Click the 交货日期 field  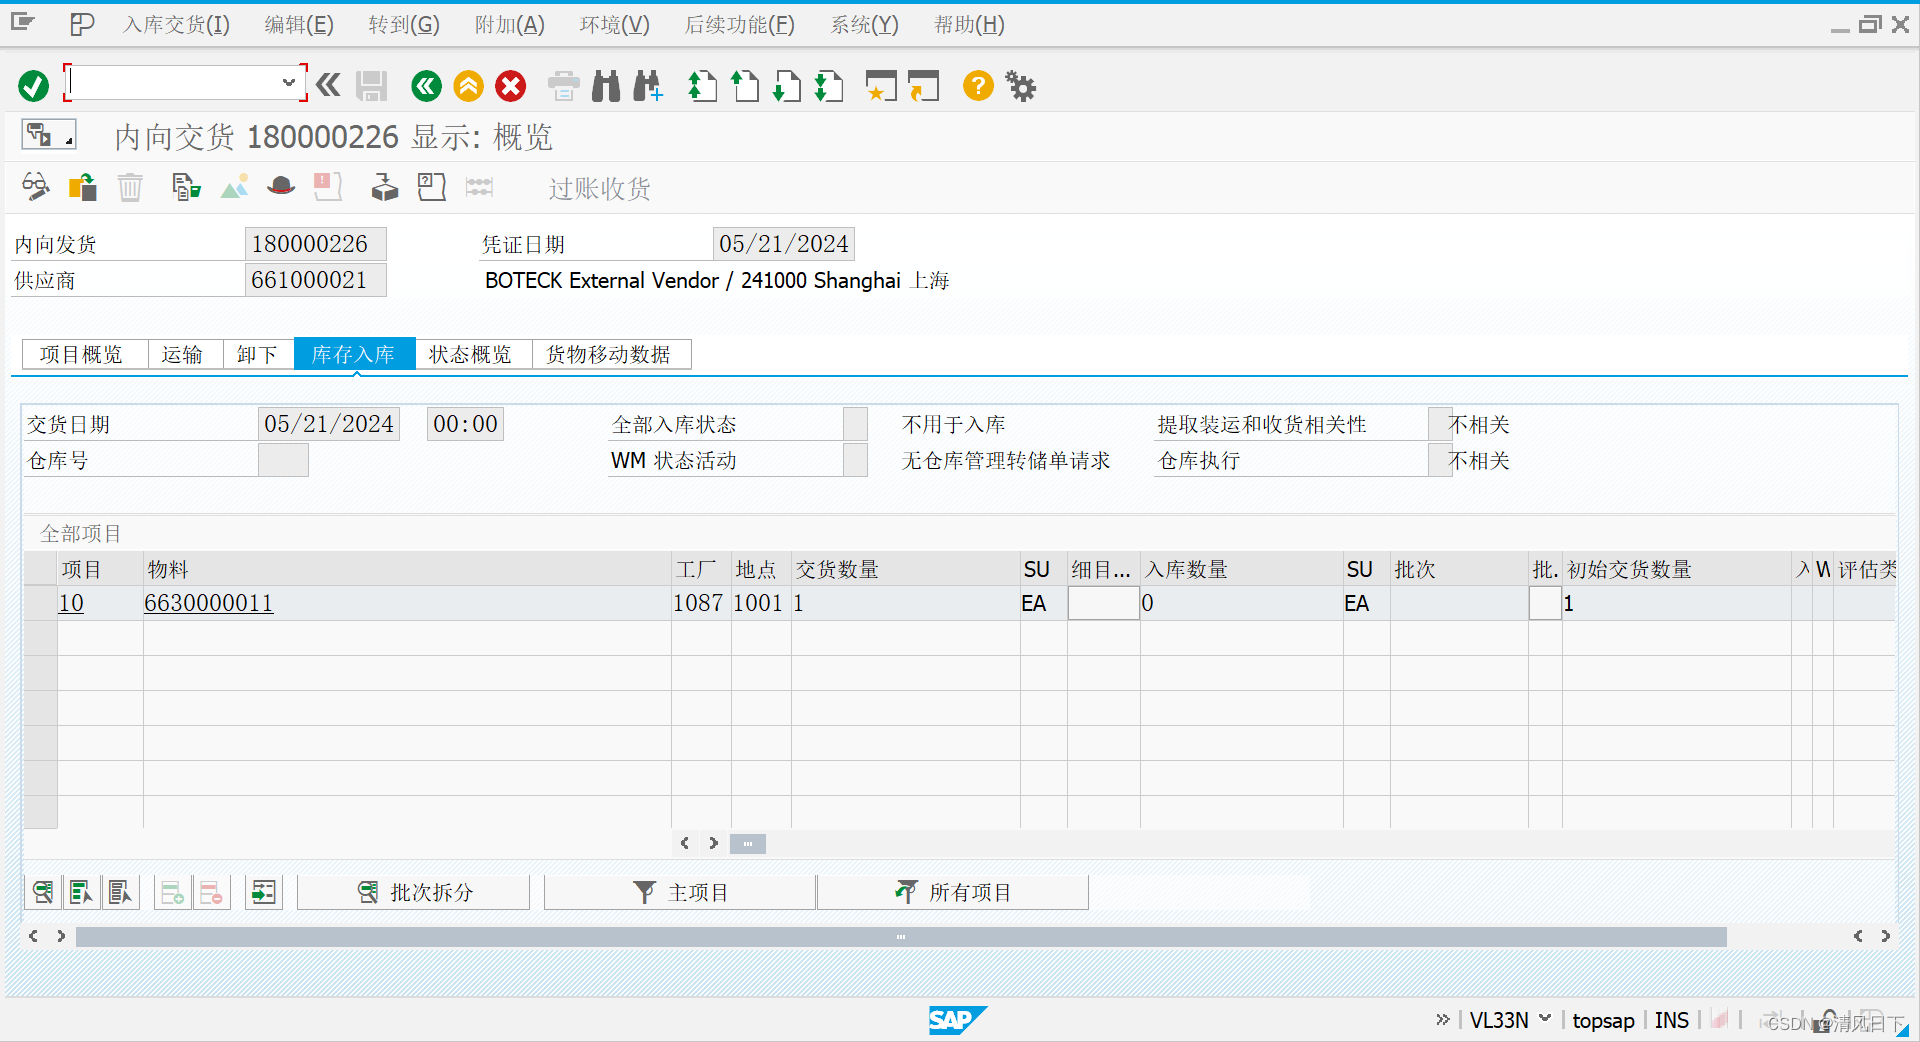(x=329, y=424)
